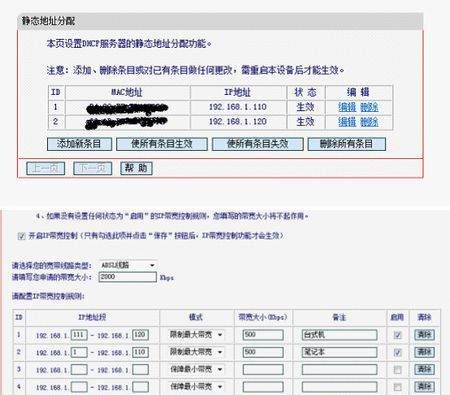The width and height of the screenshot is (450, 395).
Task: Clear rule 2 with its 清除 button
Action: (424, 352)
